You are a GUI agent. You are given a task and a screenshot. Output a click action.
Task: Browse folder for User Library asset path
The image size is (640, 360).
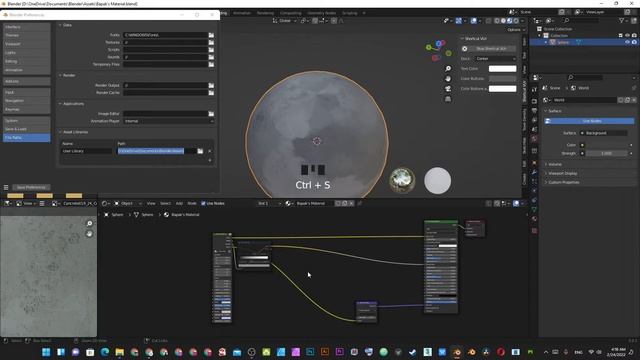(200, 151)
